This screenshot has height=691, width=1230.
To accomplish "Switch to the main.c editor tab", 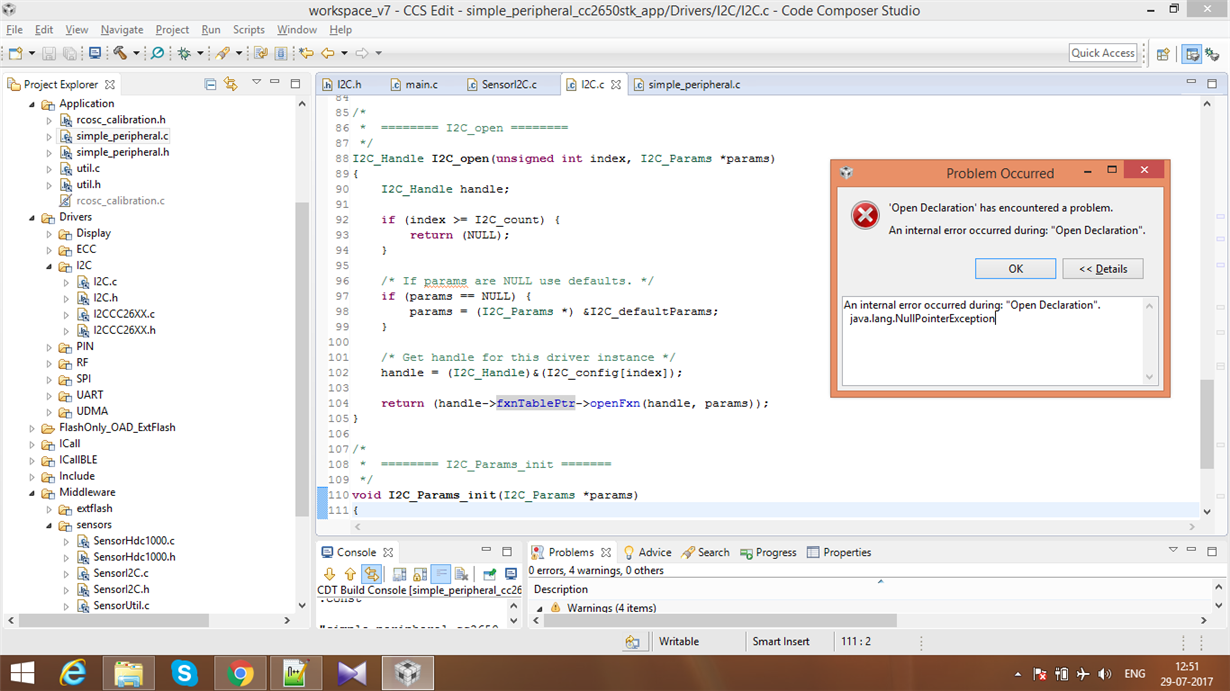I will click(x=421, y=85).
